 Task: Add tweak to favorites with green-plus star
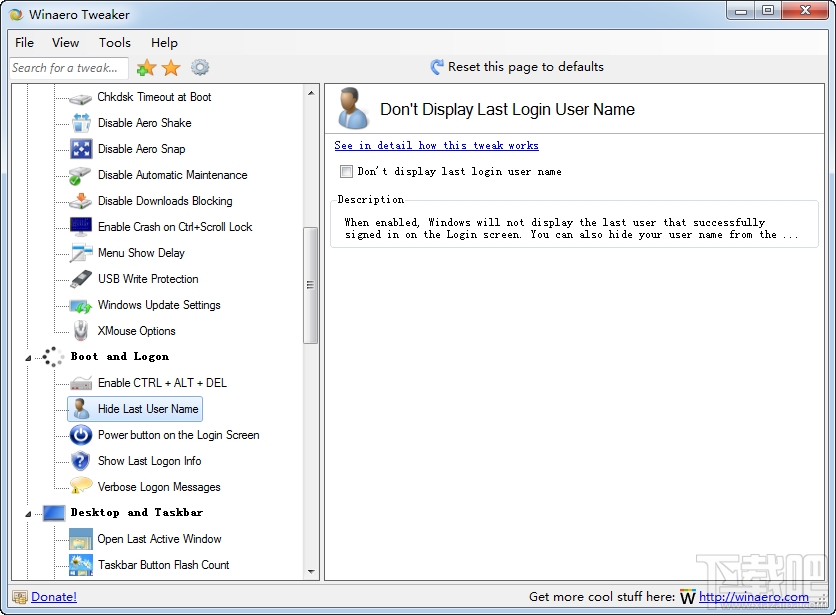pos(146,68)
